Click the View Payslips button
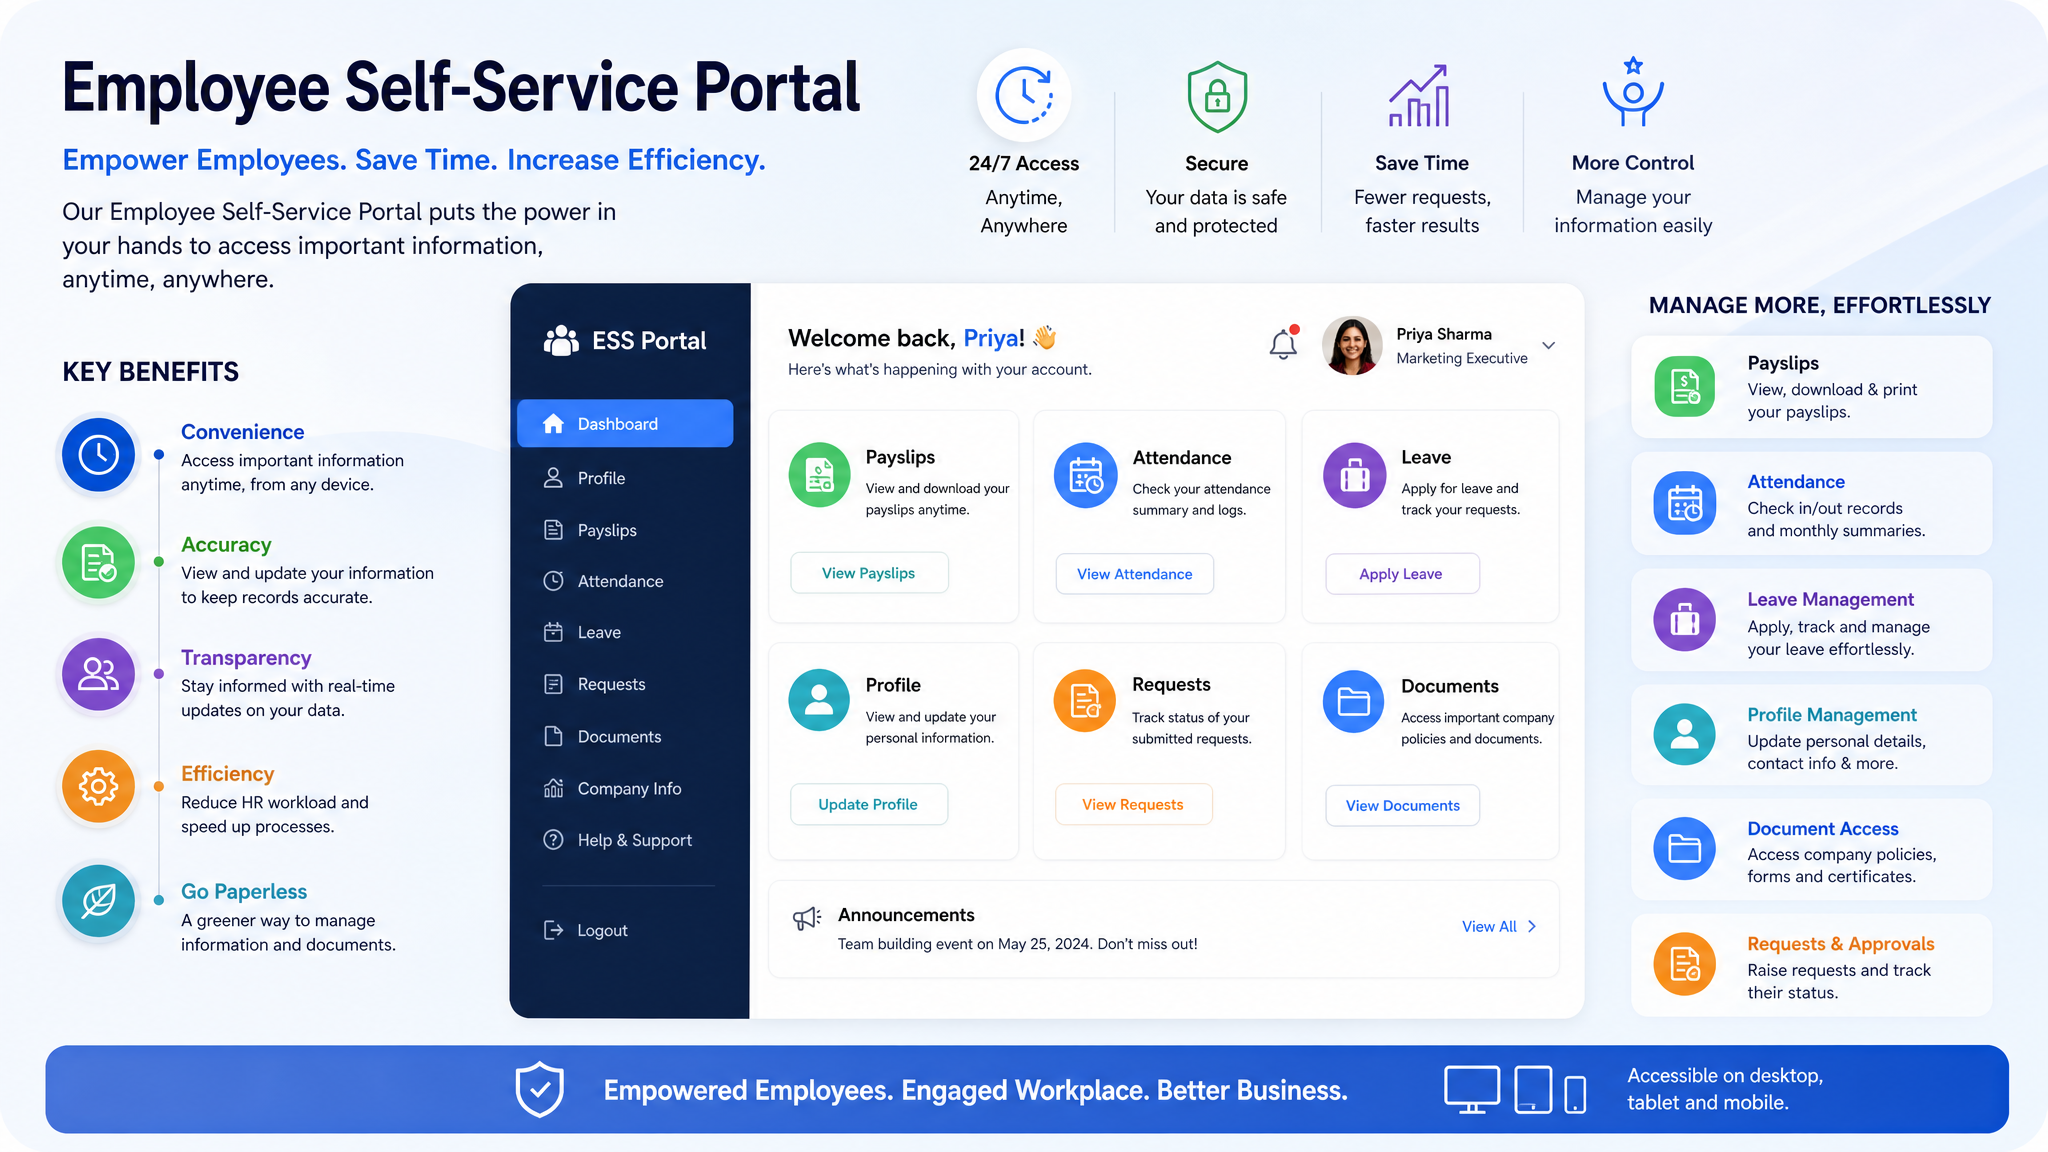Viewport: 2048px width, 1152px height. (x=869, y=573)
